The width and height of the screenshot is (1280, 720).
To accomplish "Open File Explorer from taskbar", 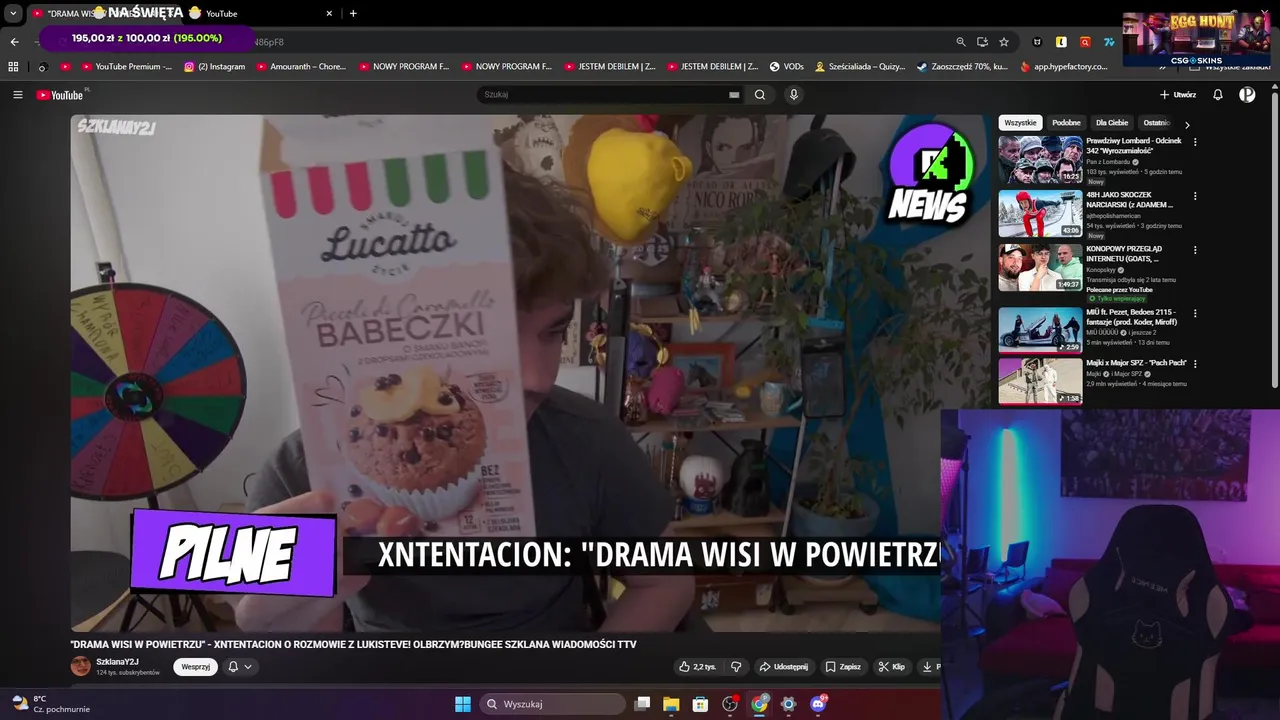I will click(x=671, y=704).
